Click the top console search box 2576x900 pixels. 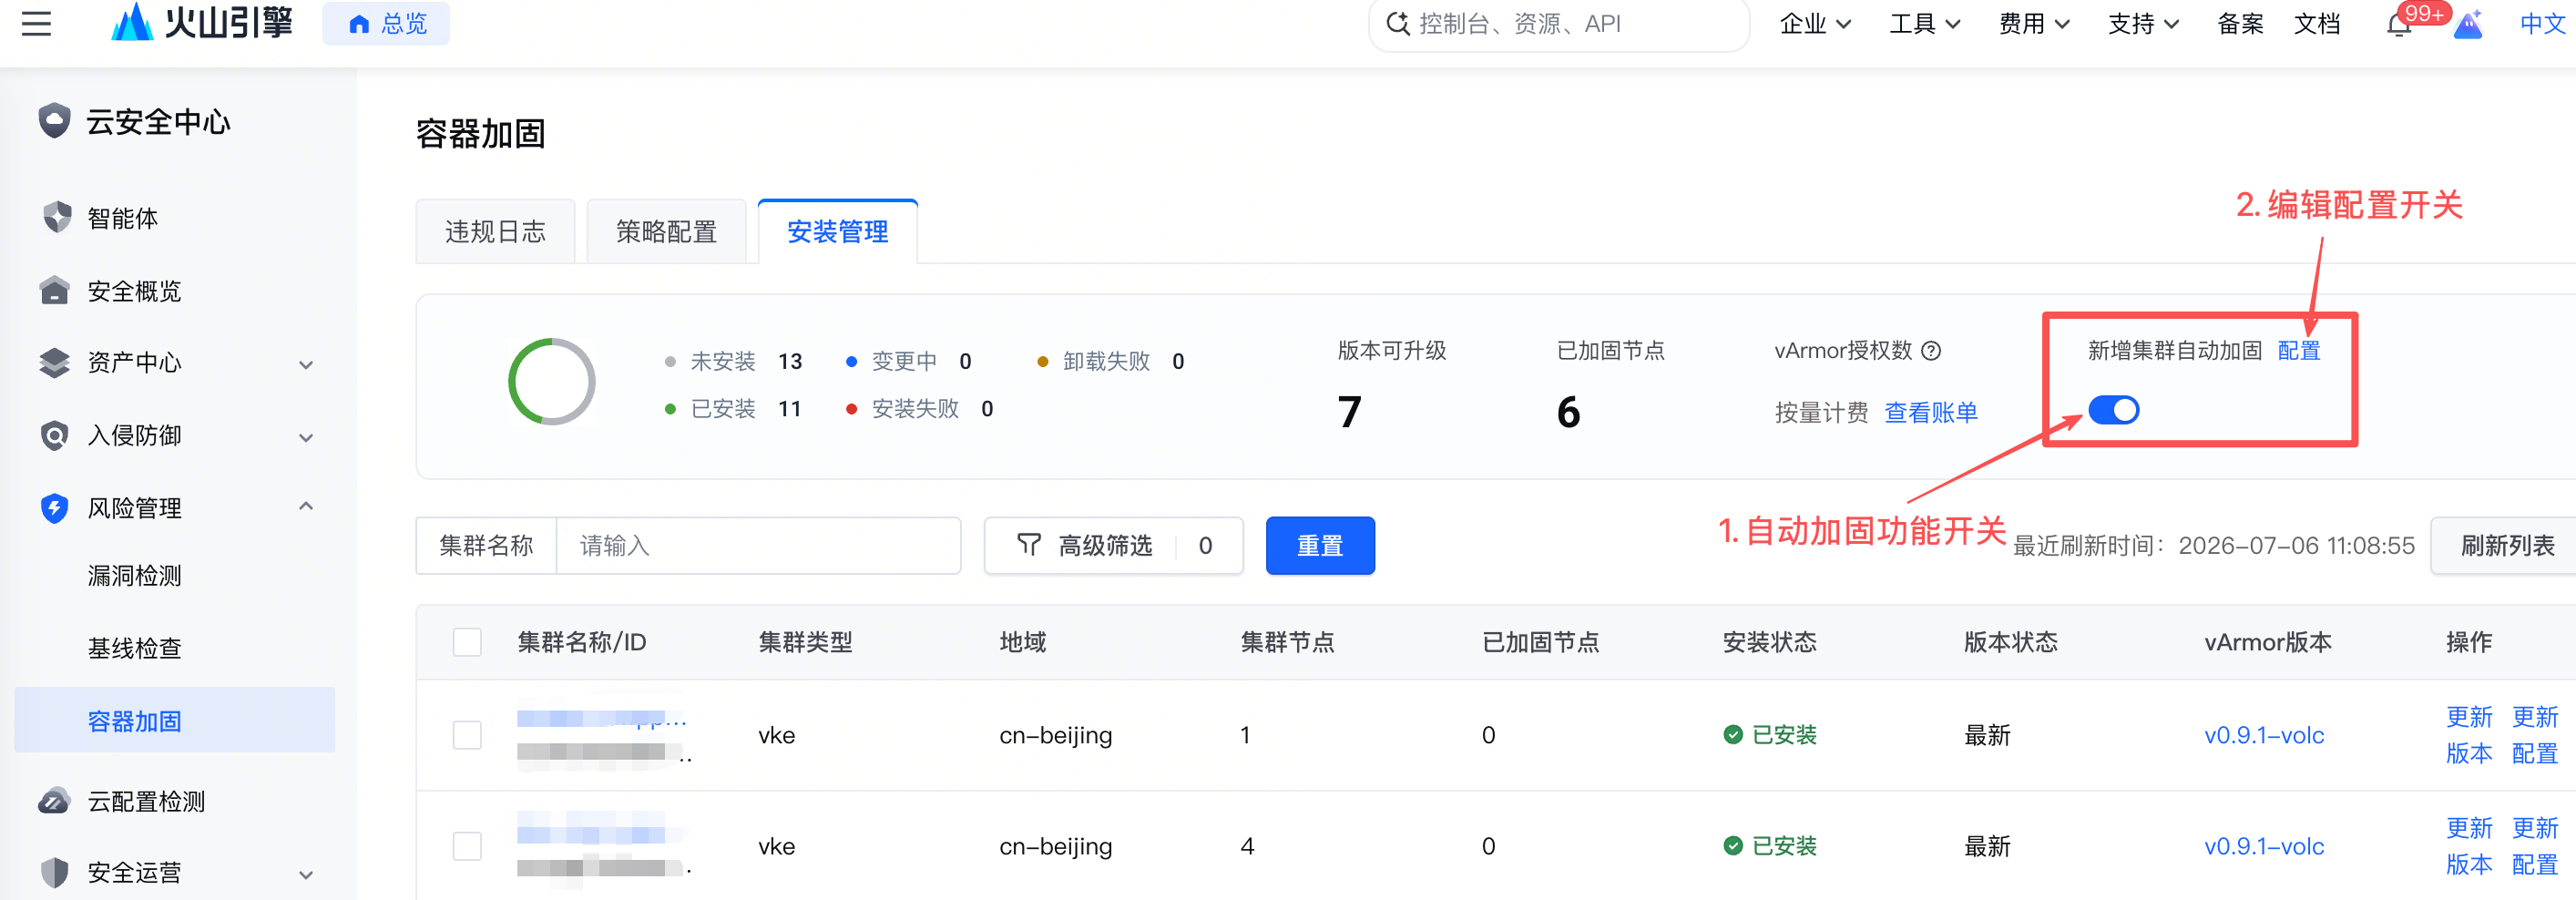point(1559,24)
